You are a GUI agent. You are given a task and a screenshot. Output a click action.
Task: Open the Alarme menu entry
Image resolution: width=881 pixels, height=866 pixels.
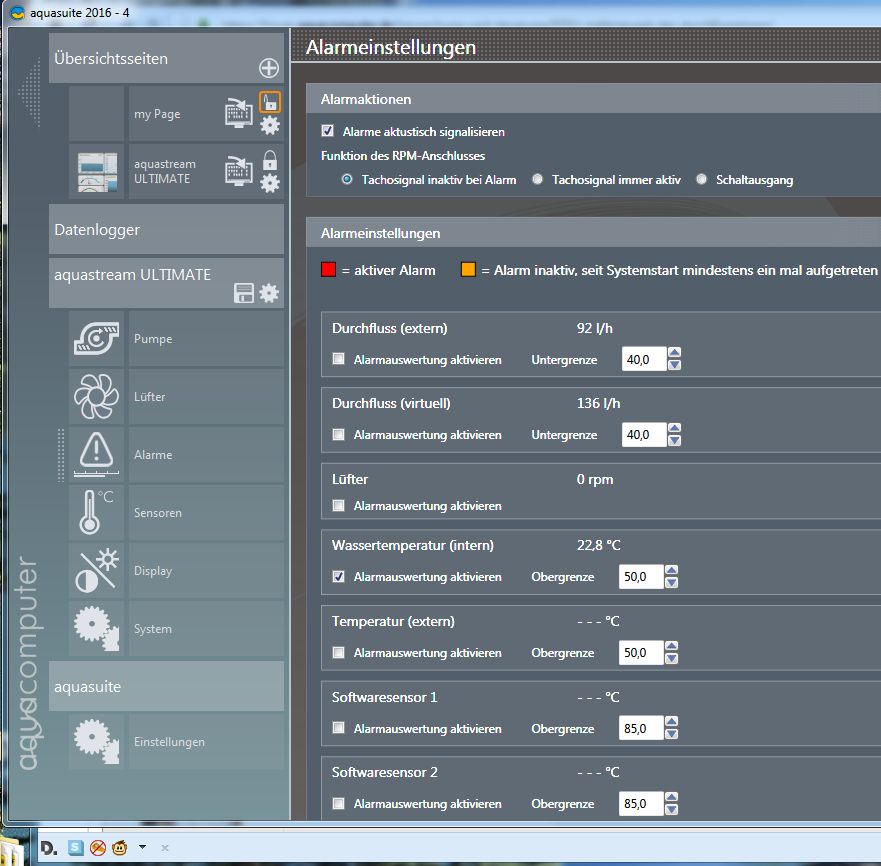coord(153,455)
